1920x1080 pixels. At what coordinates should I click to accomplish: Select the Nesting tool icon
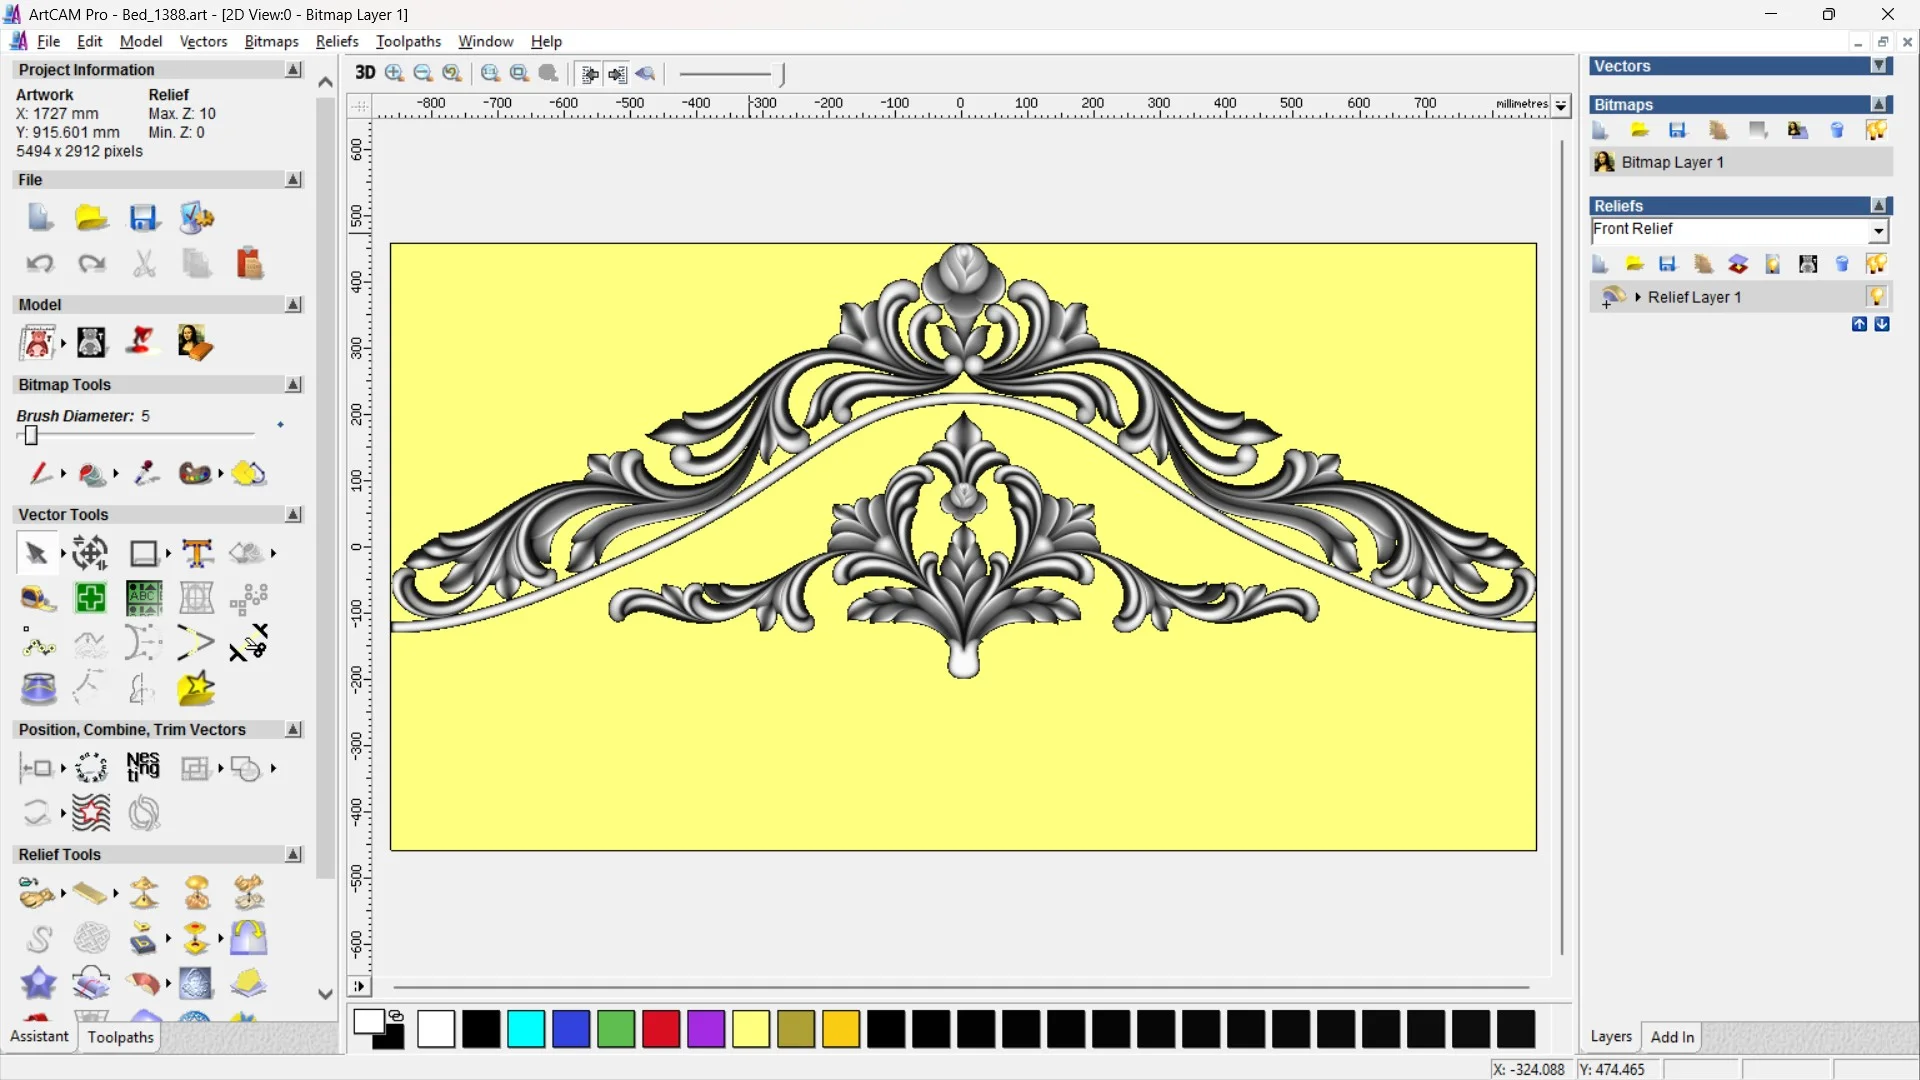point(143,768)
